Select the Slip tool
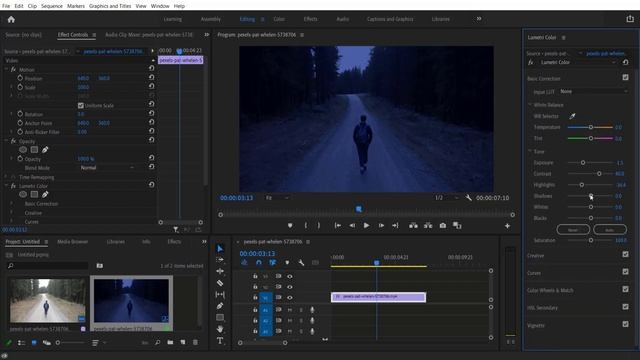Viewport: 640px width, 360px height. [220, 294]
